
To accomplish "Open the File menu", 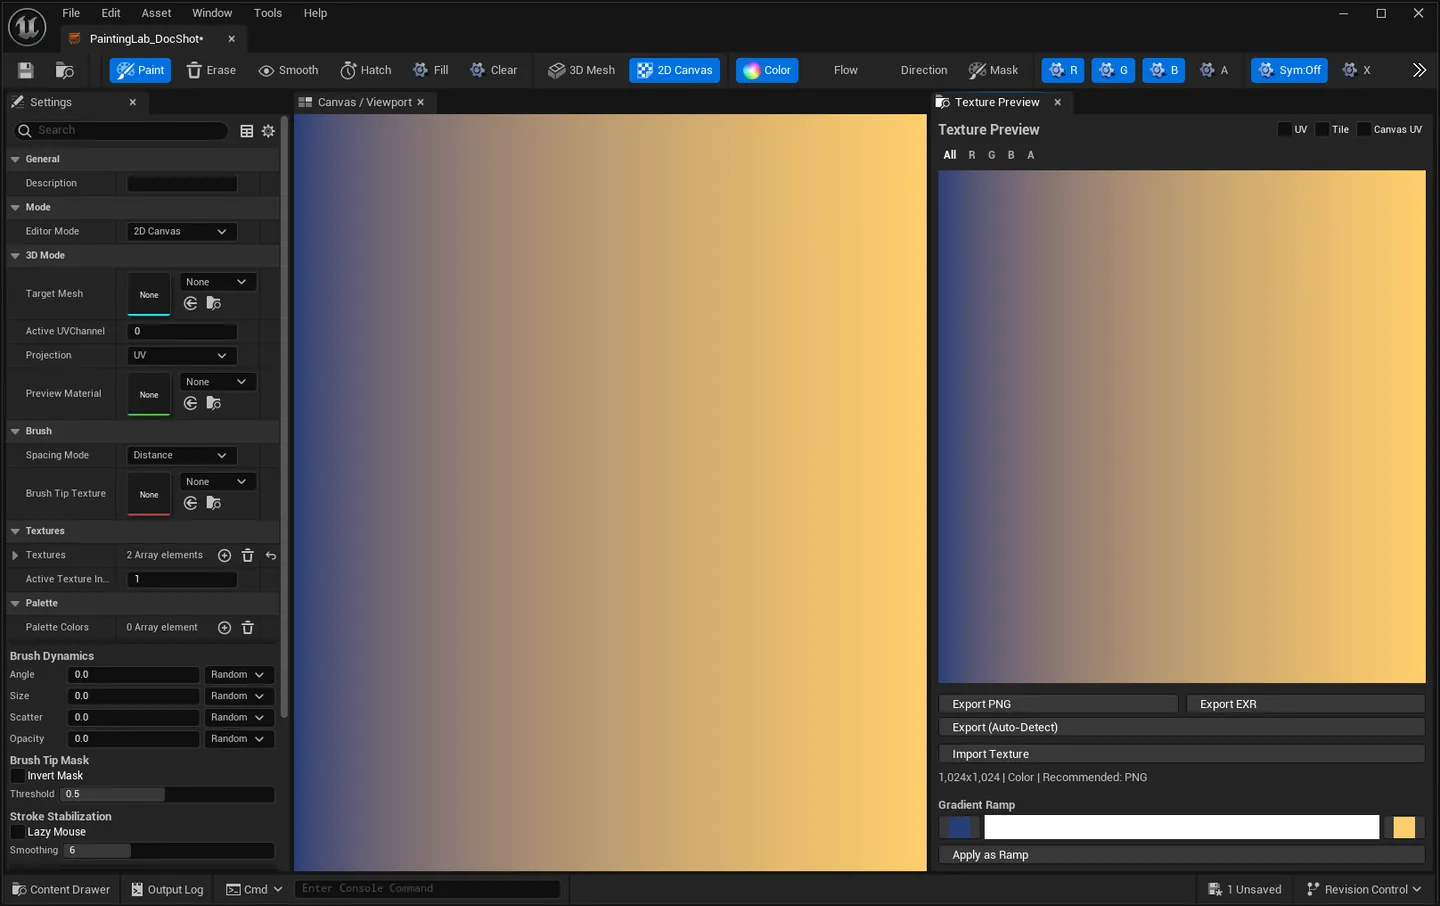I will coord(71,13).
